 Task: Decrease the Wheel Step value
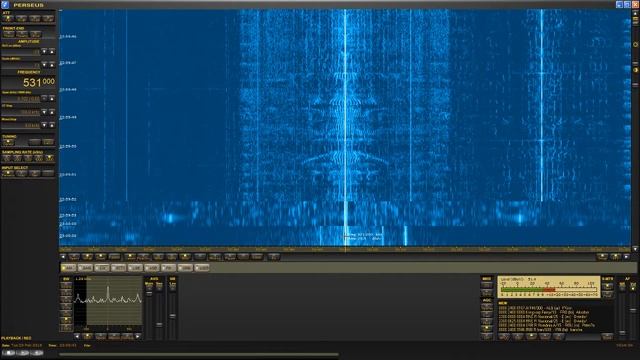[x=44, y=125]
